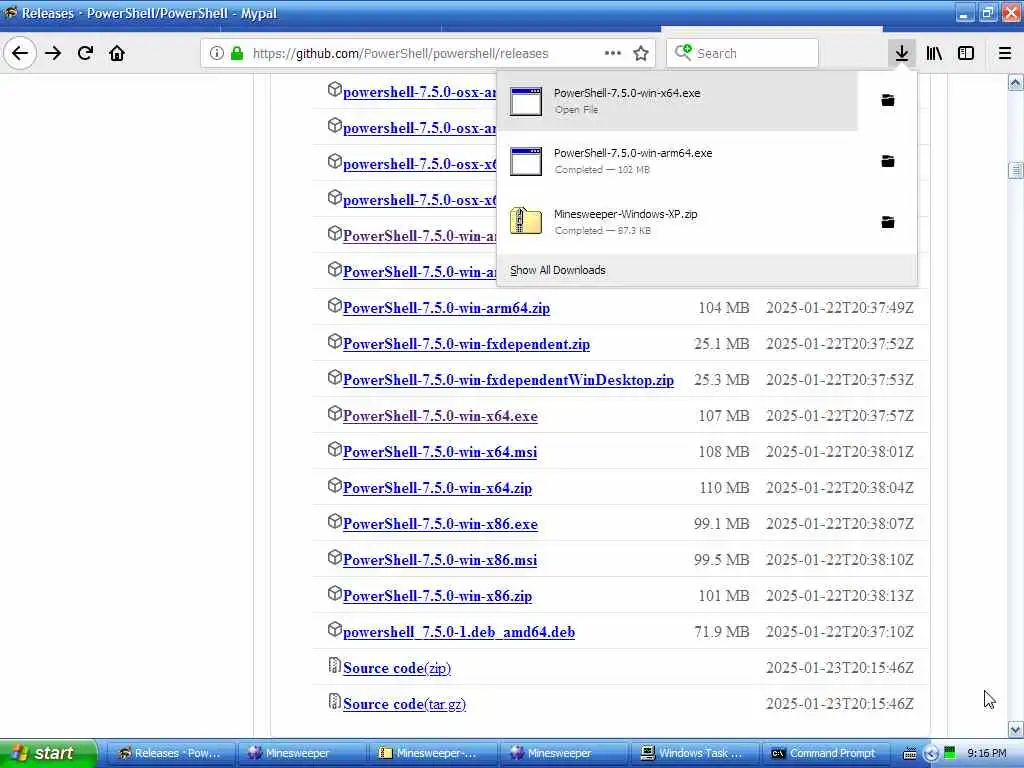Open the Mypal hamburger menu
Viewport: 1024px width, 768px height.
(1005, 54)
